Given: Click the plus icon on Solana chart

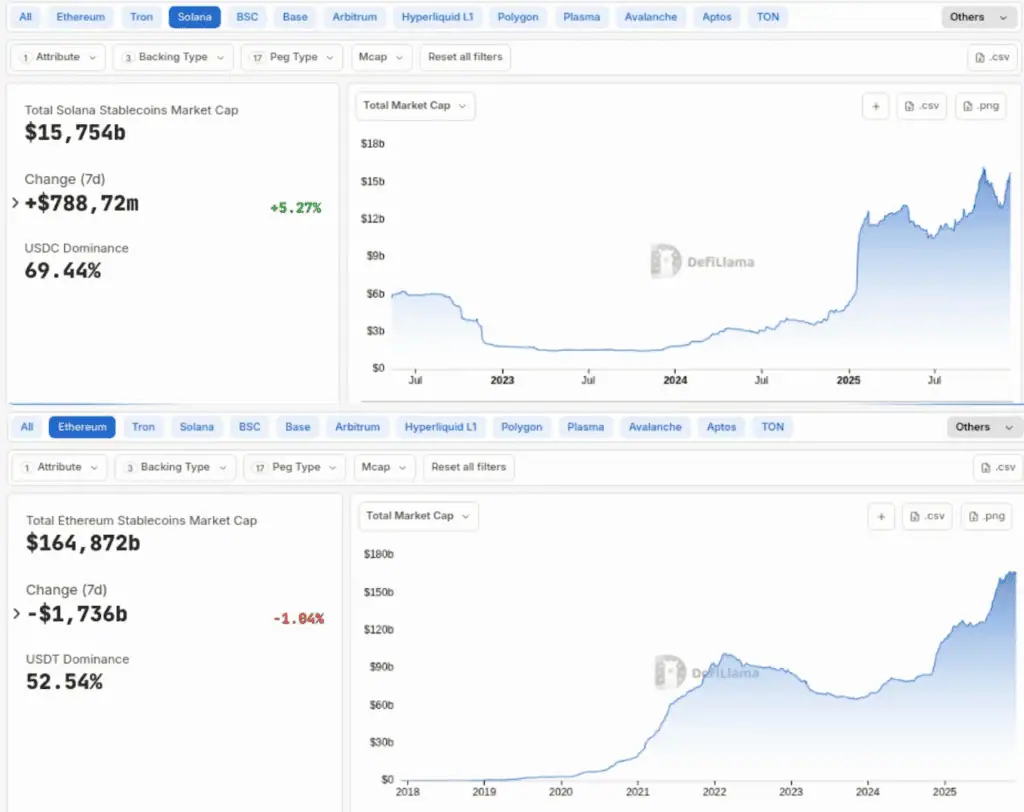Looking at the screenshot, I should [x=875, y=106].
